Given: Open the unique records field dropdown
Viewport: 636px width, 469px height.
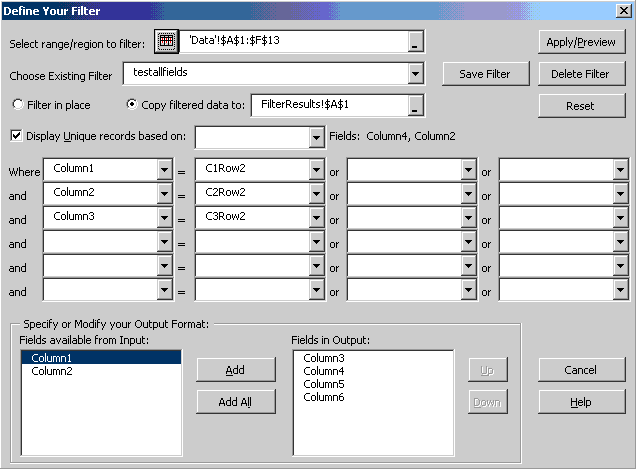Looking at the screenshot, I should tap(316, 138).
